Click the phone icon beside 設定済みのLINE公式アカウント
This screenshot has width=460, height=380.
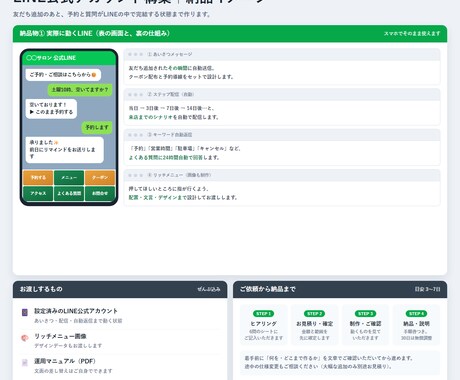click(x=25, y=312)
